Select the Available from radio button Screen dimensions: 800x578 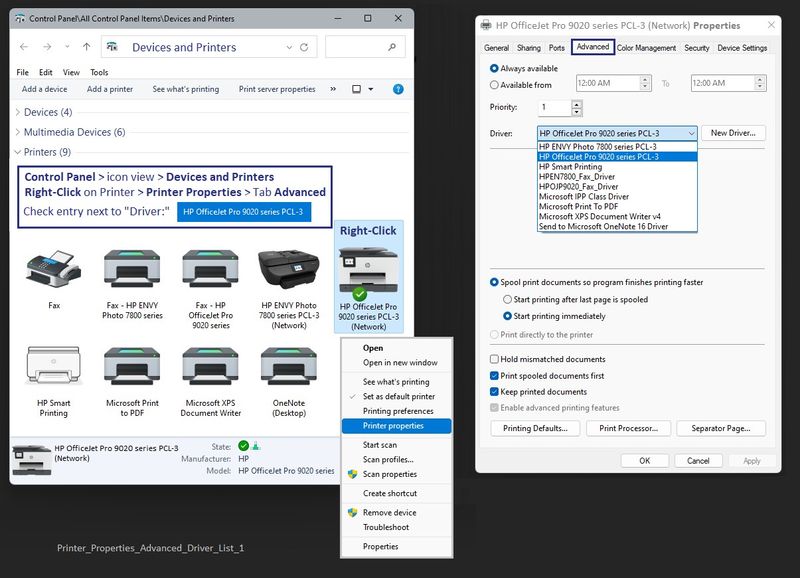[495, 85]
